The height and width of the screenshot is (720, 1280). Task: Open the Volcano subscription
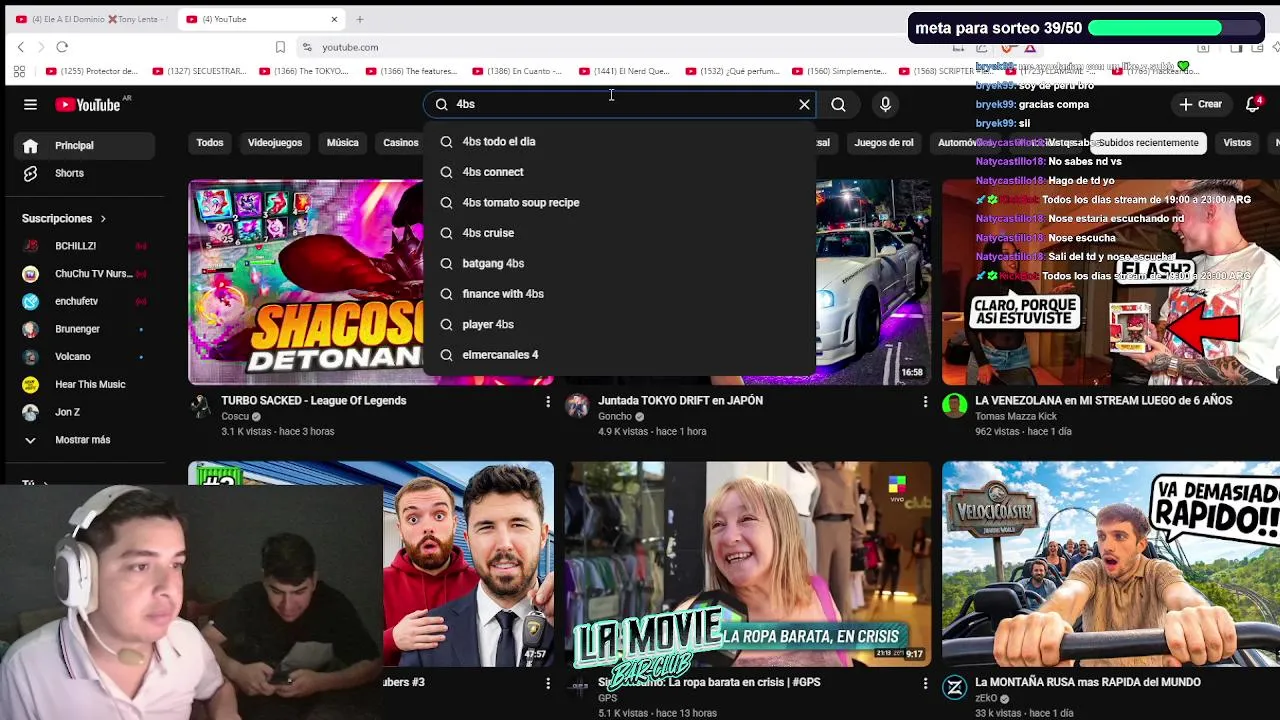(x=85, y=357)
